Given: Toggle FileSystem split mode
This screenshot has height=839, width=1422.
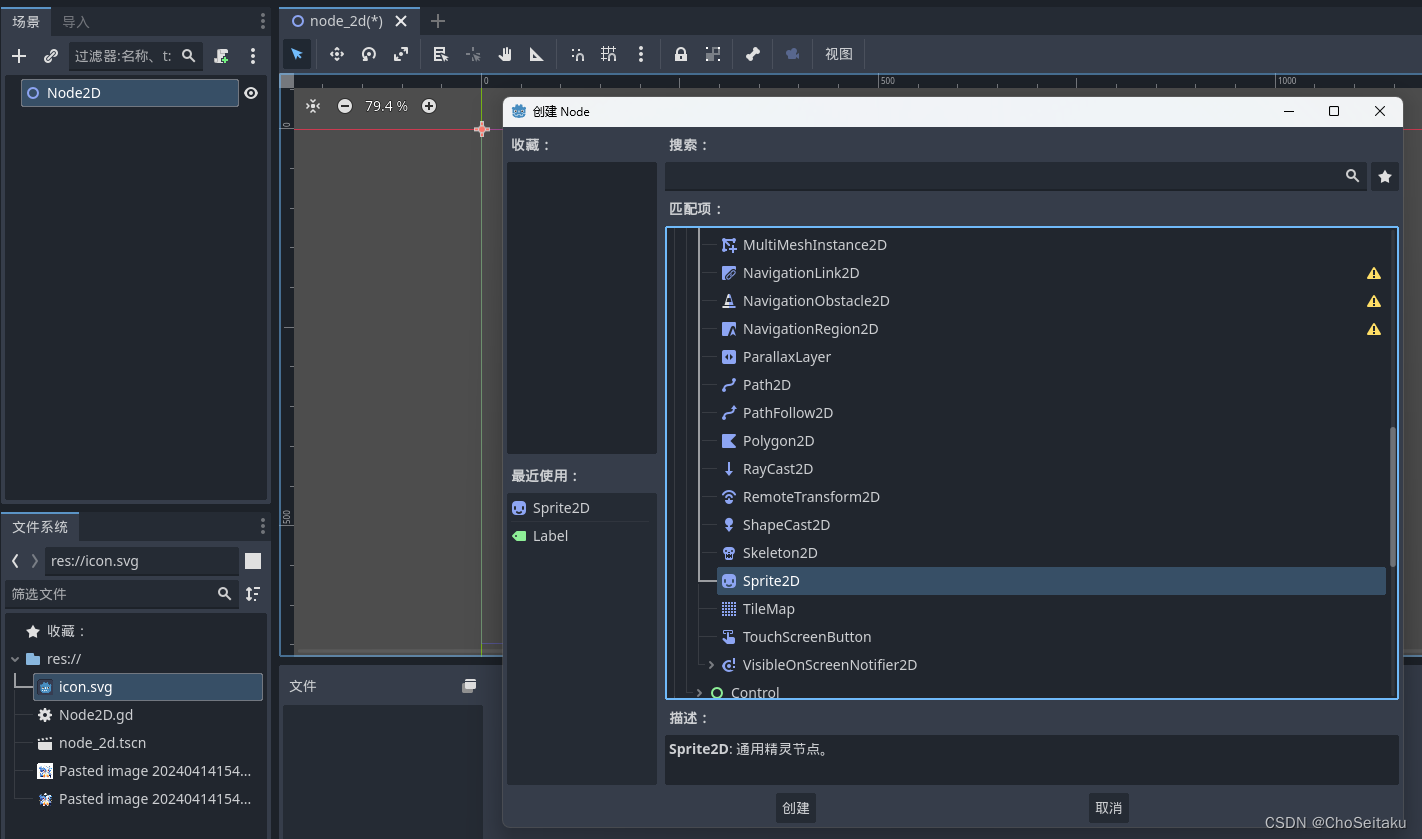Looking at the screenshot, I should [x=253, y=561].
